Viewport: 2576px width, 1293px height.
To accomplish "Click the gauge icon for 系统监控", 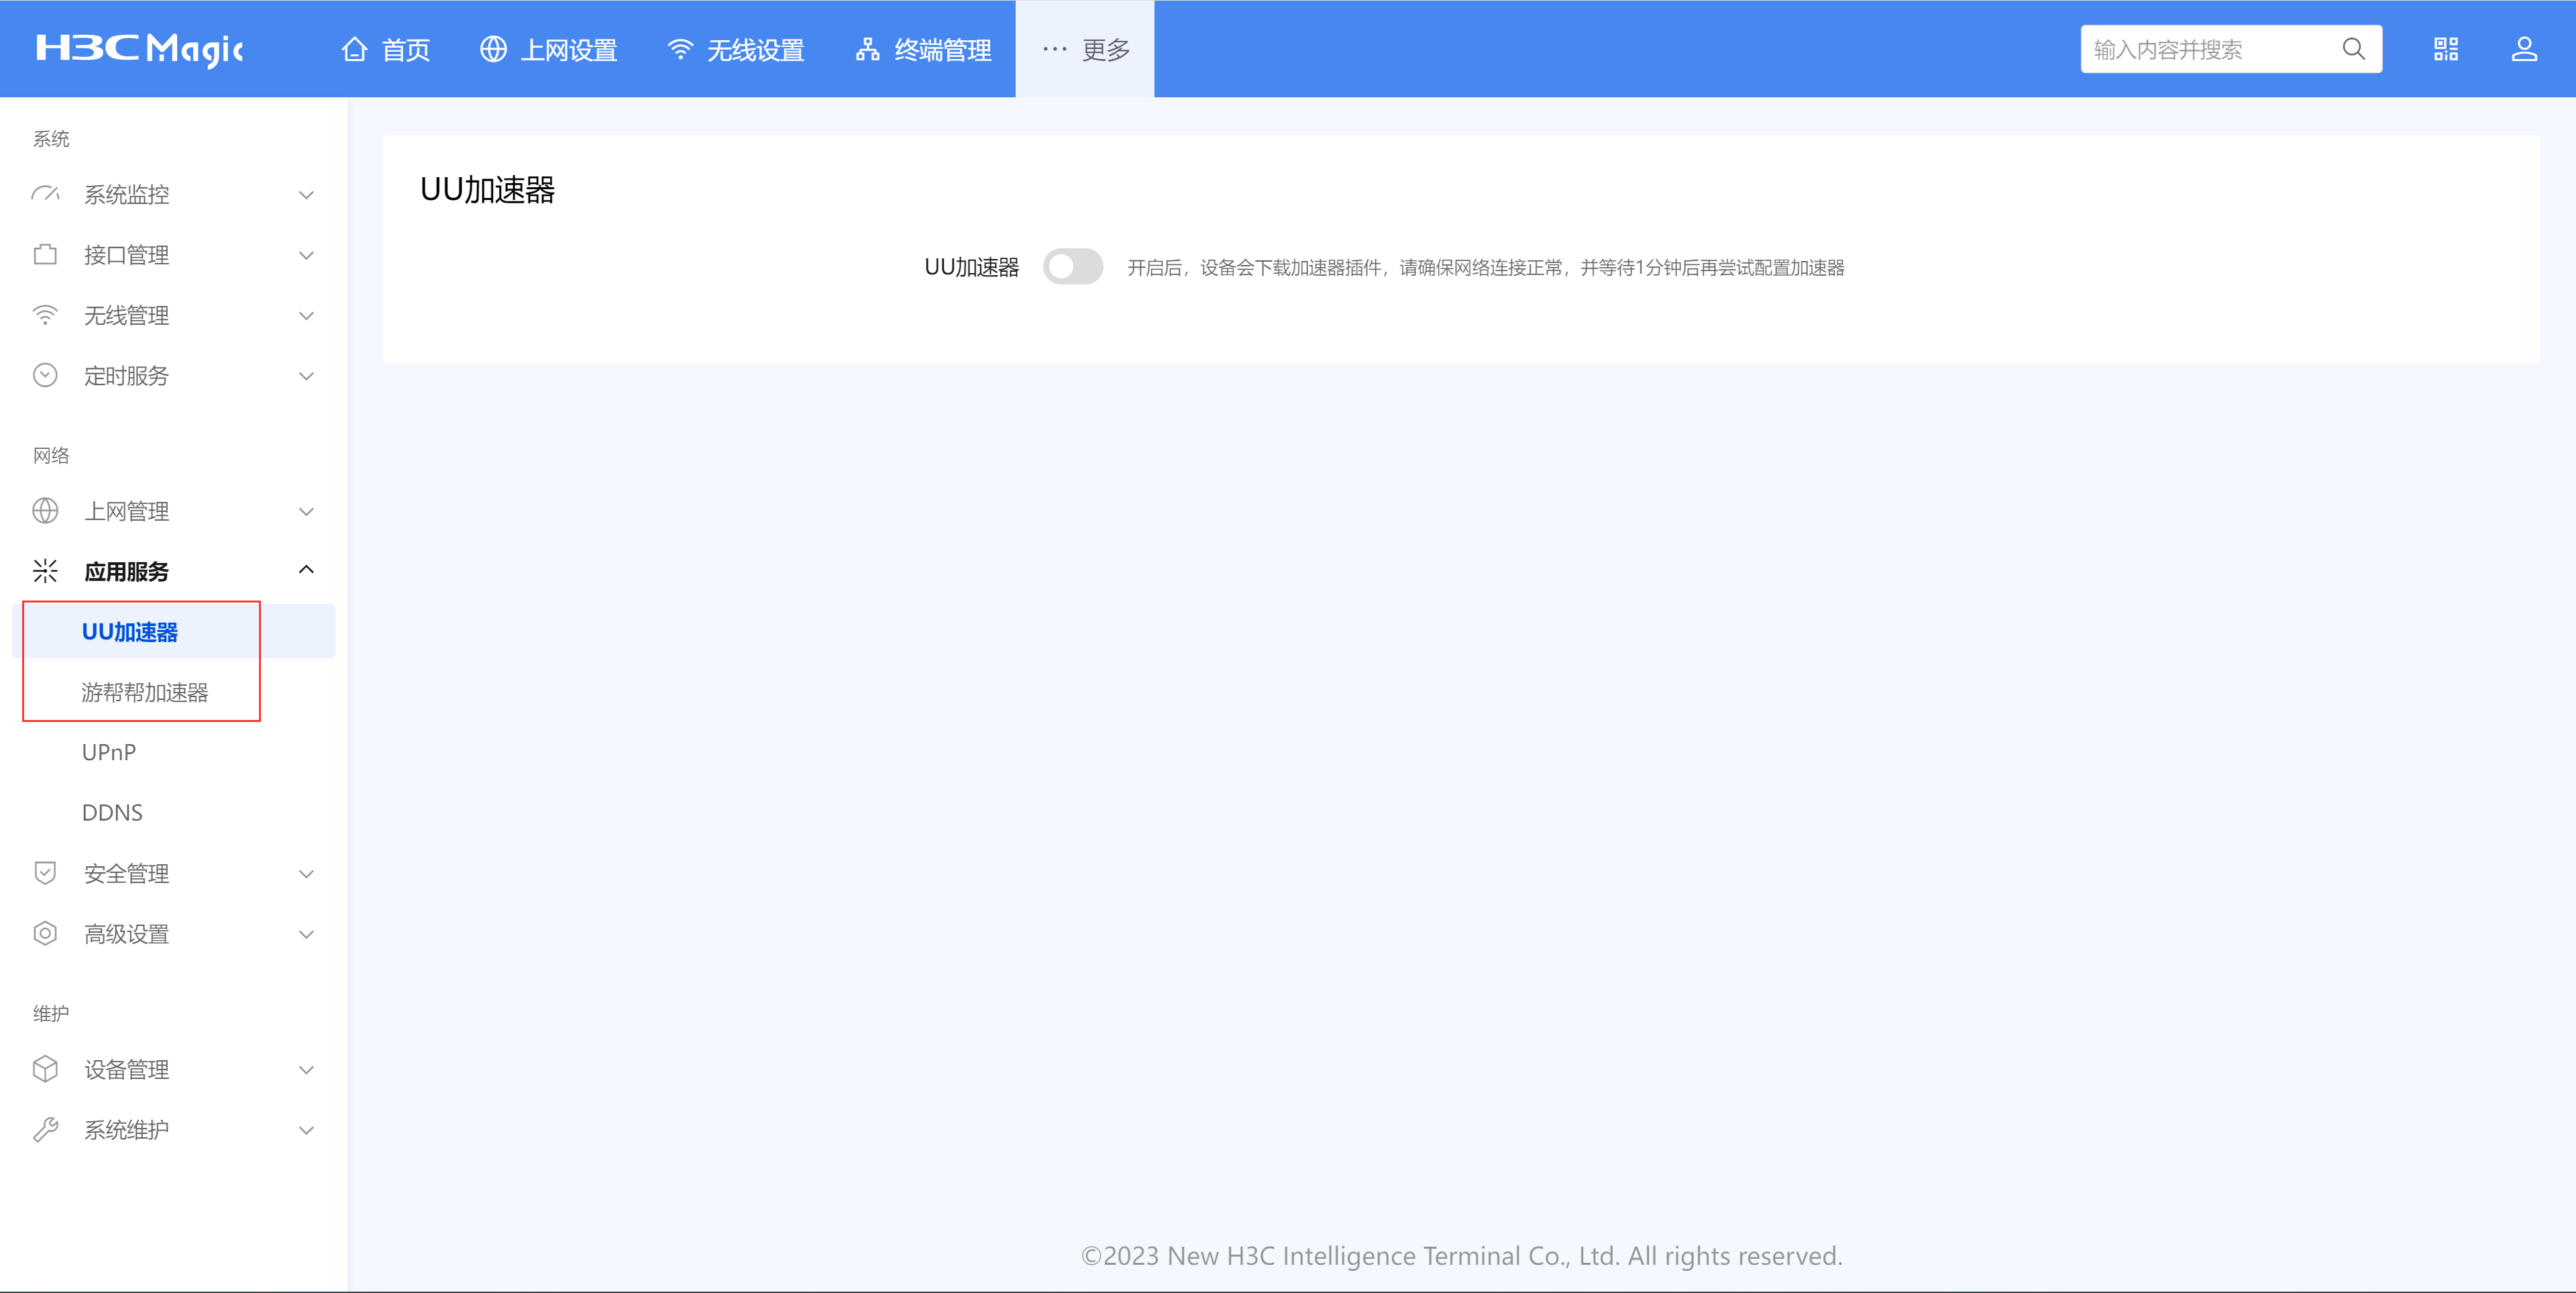I will [45, 194].
